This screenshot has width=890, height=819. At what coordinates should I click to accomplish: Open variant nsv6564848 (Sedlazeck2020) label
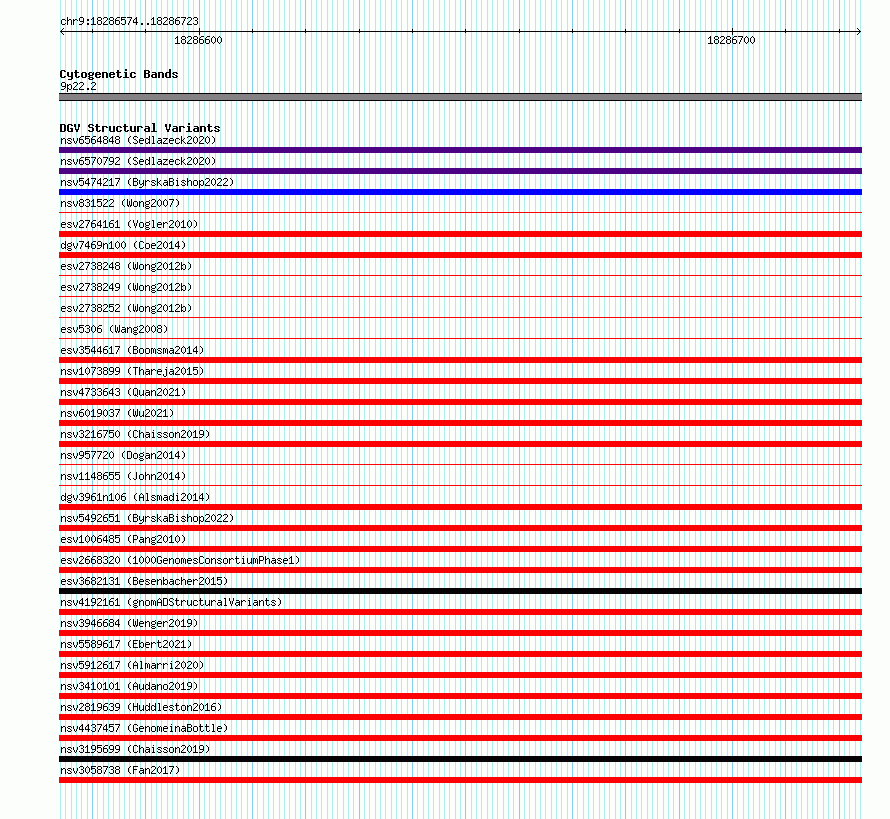pyautogui.click(x=138, y=140)
